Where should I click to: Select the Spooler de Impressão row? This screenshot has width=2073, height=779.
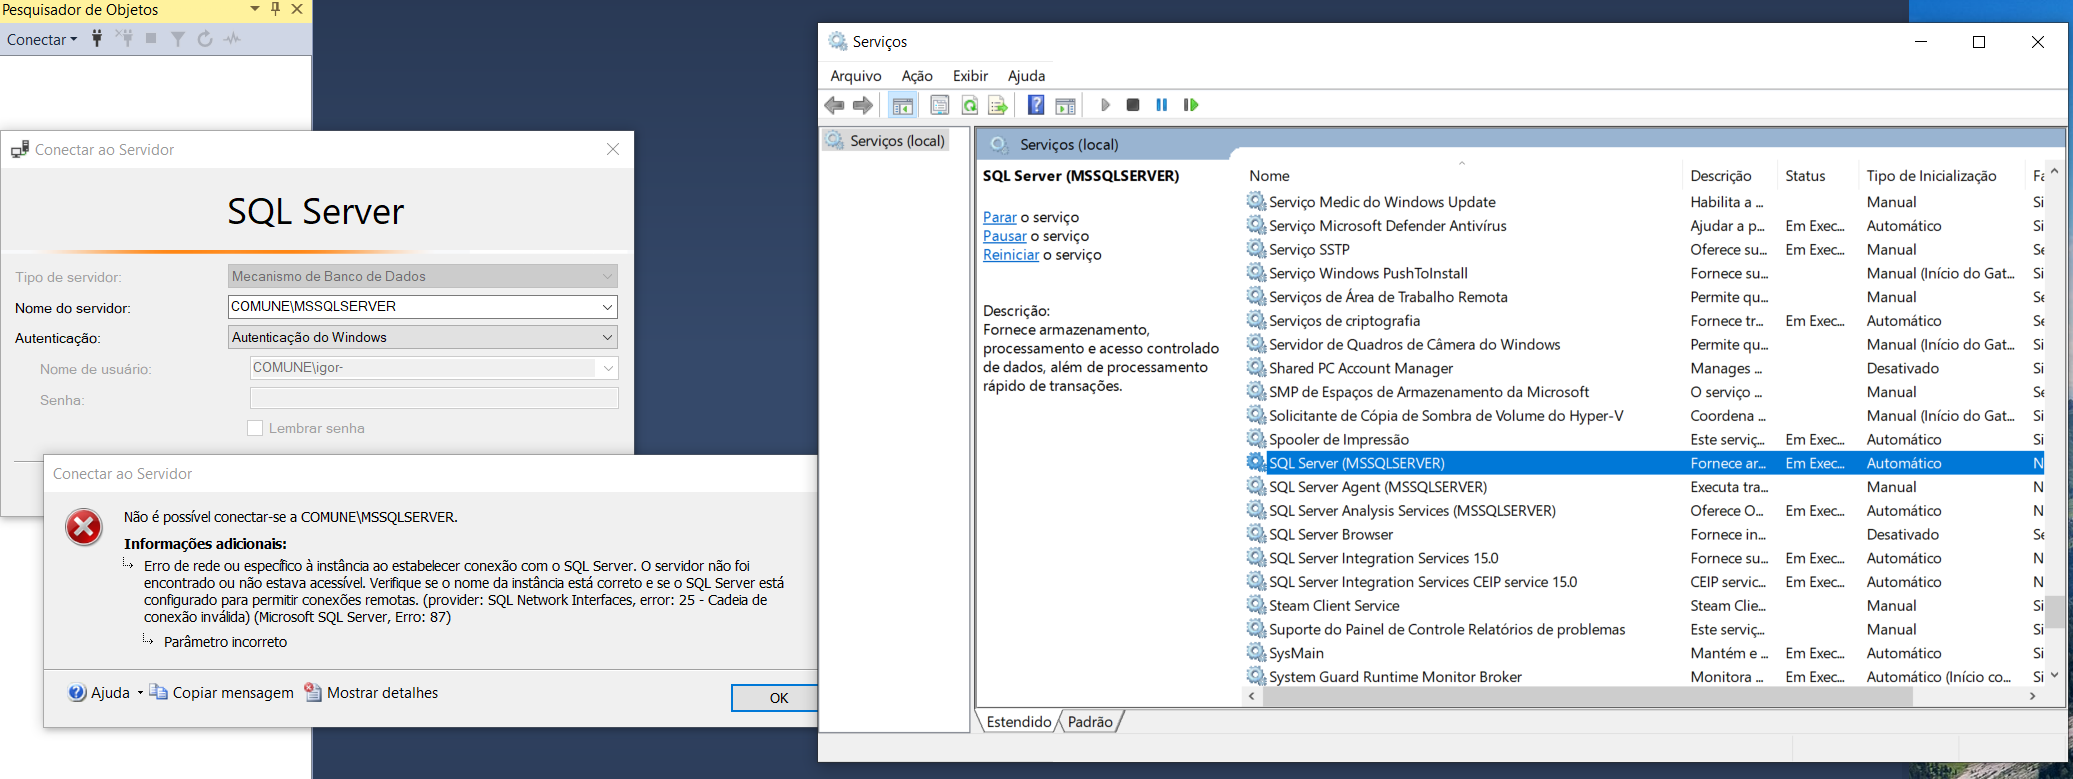(x=1645, y=439)
